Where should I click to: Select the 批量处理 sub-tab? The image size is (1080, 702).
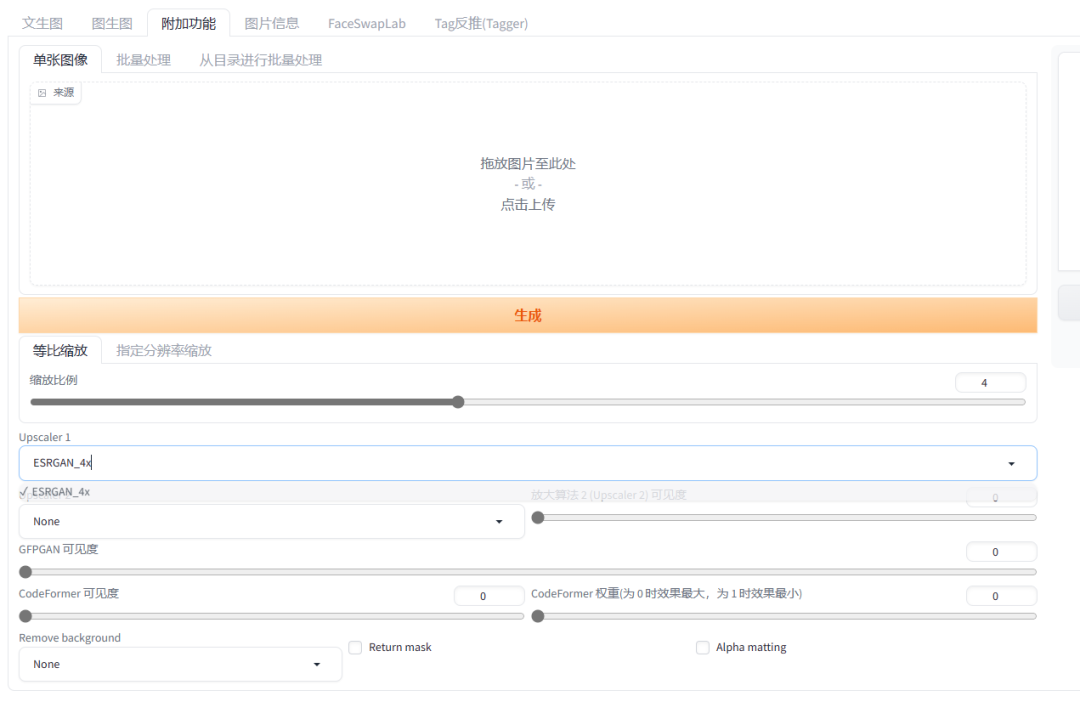[x=143, y=60]
